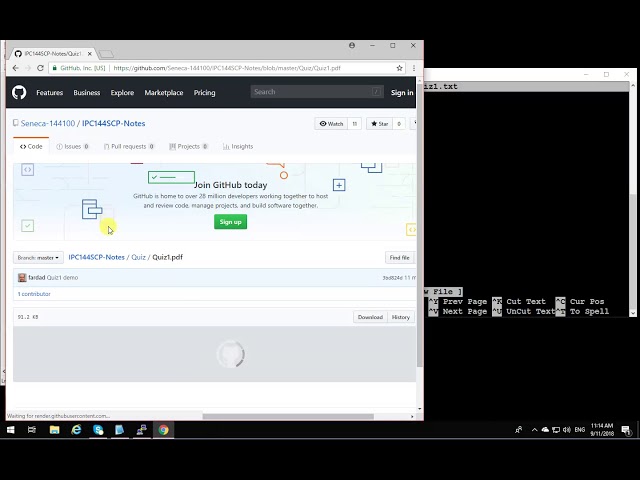Image resolution: width=640 pixels, height=480 pixels.
Task: Go back with the browser back arrow
Action: (x=16, y=68)
